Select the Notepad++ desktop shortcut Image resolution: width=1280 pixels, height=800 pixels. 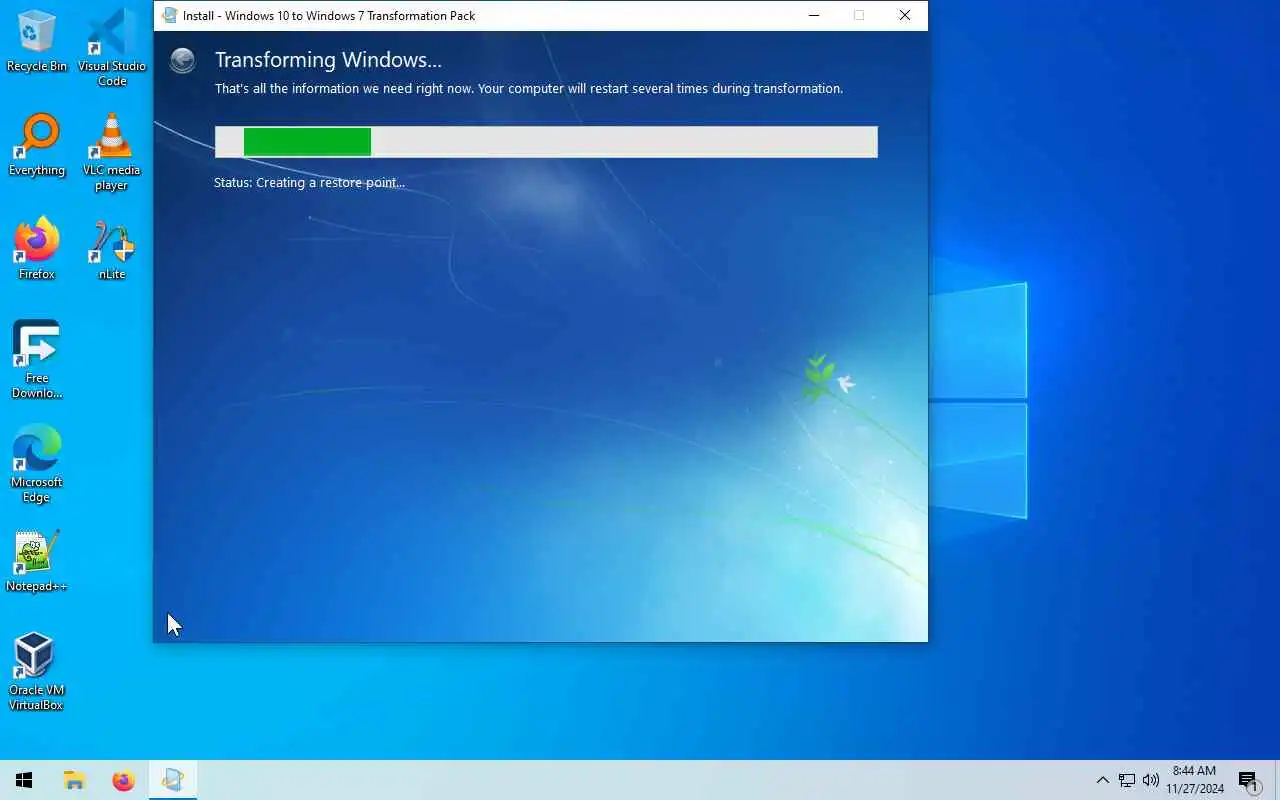37,561
